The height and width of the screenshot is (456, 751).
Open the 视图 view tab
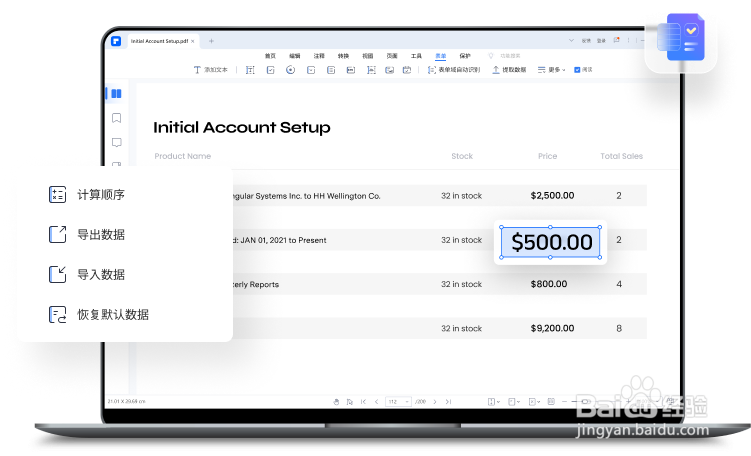click(x=367, y=56)
